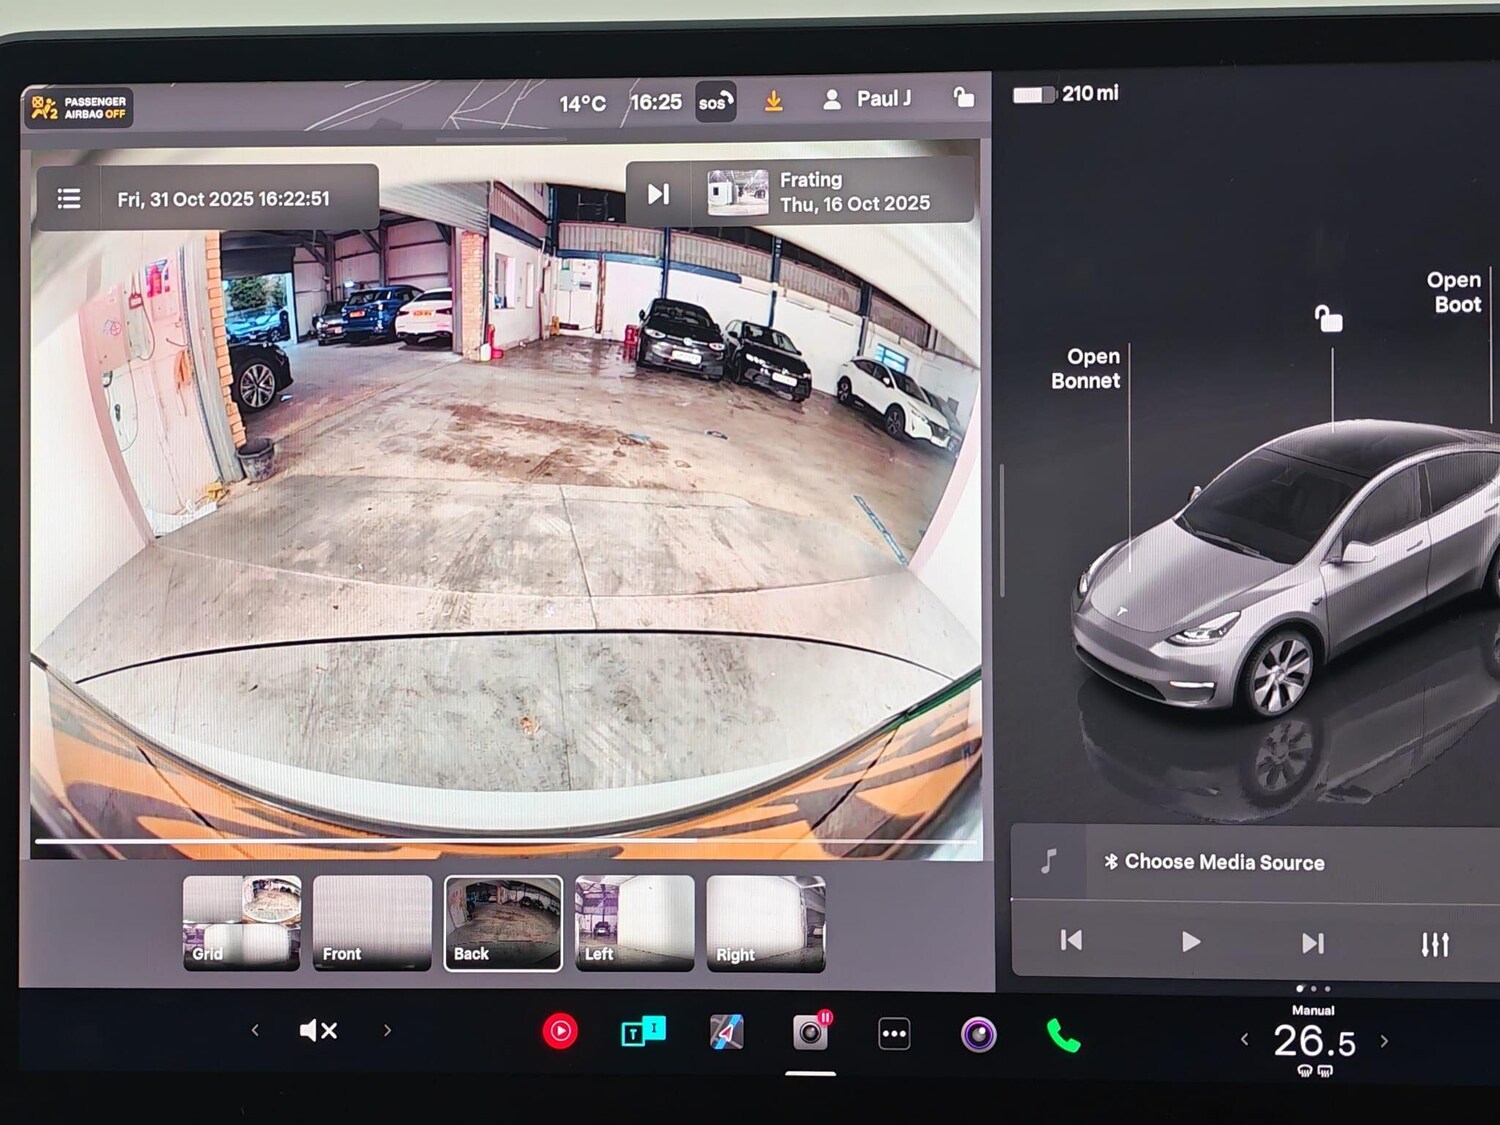
Task: Click Open Boot on the vehicle display
Action: coord(1453,292)
